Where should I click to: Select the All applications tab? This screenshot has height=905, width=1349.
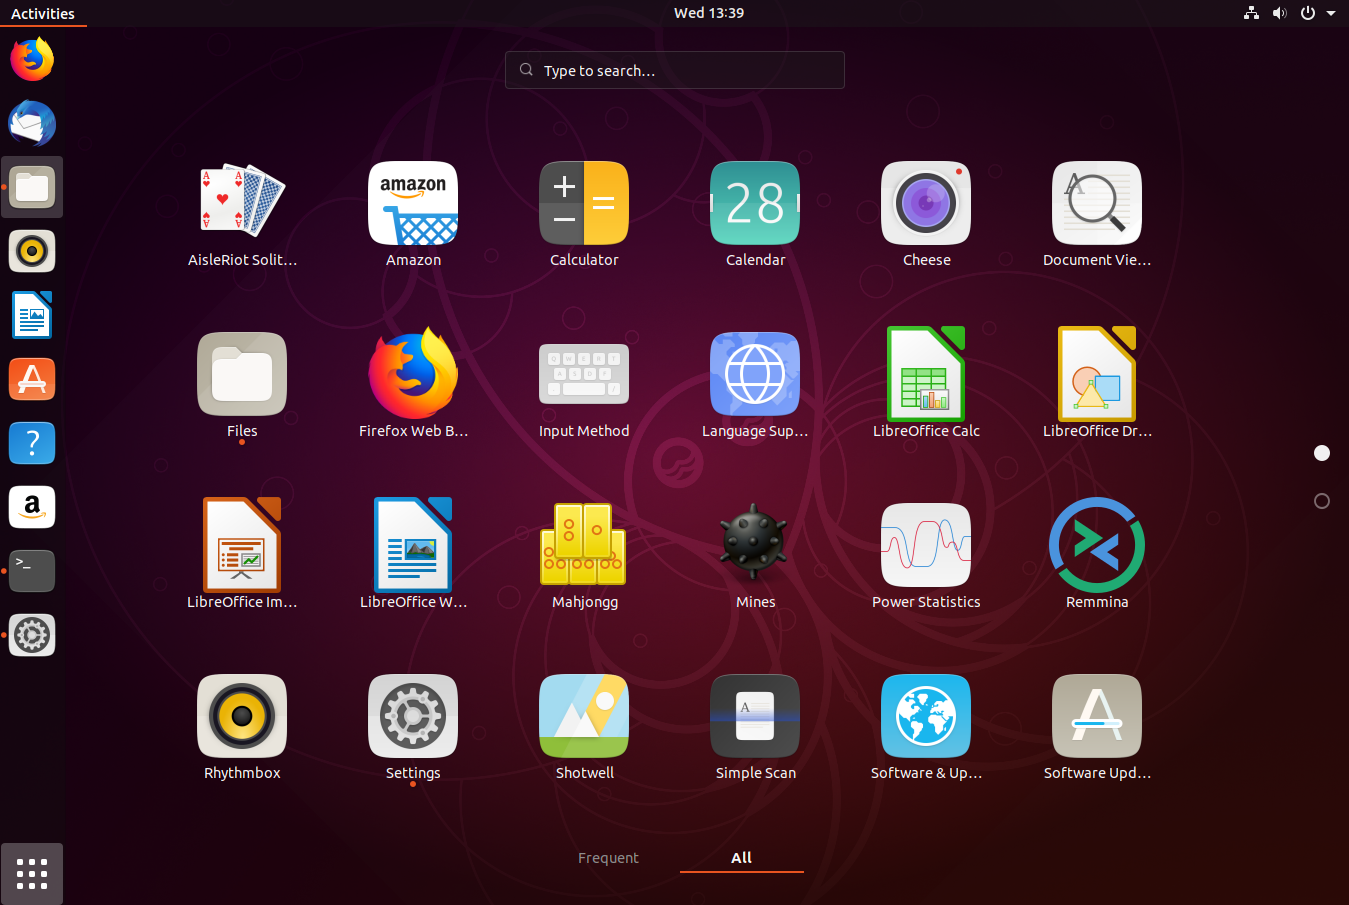point(741,857)
